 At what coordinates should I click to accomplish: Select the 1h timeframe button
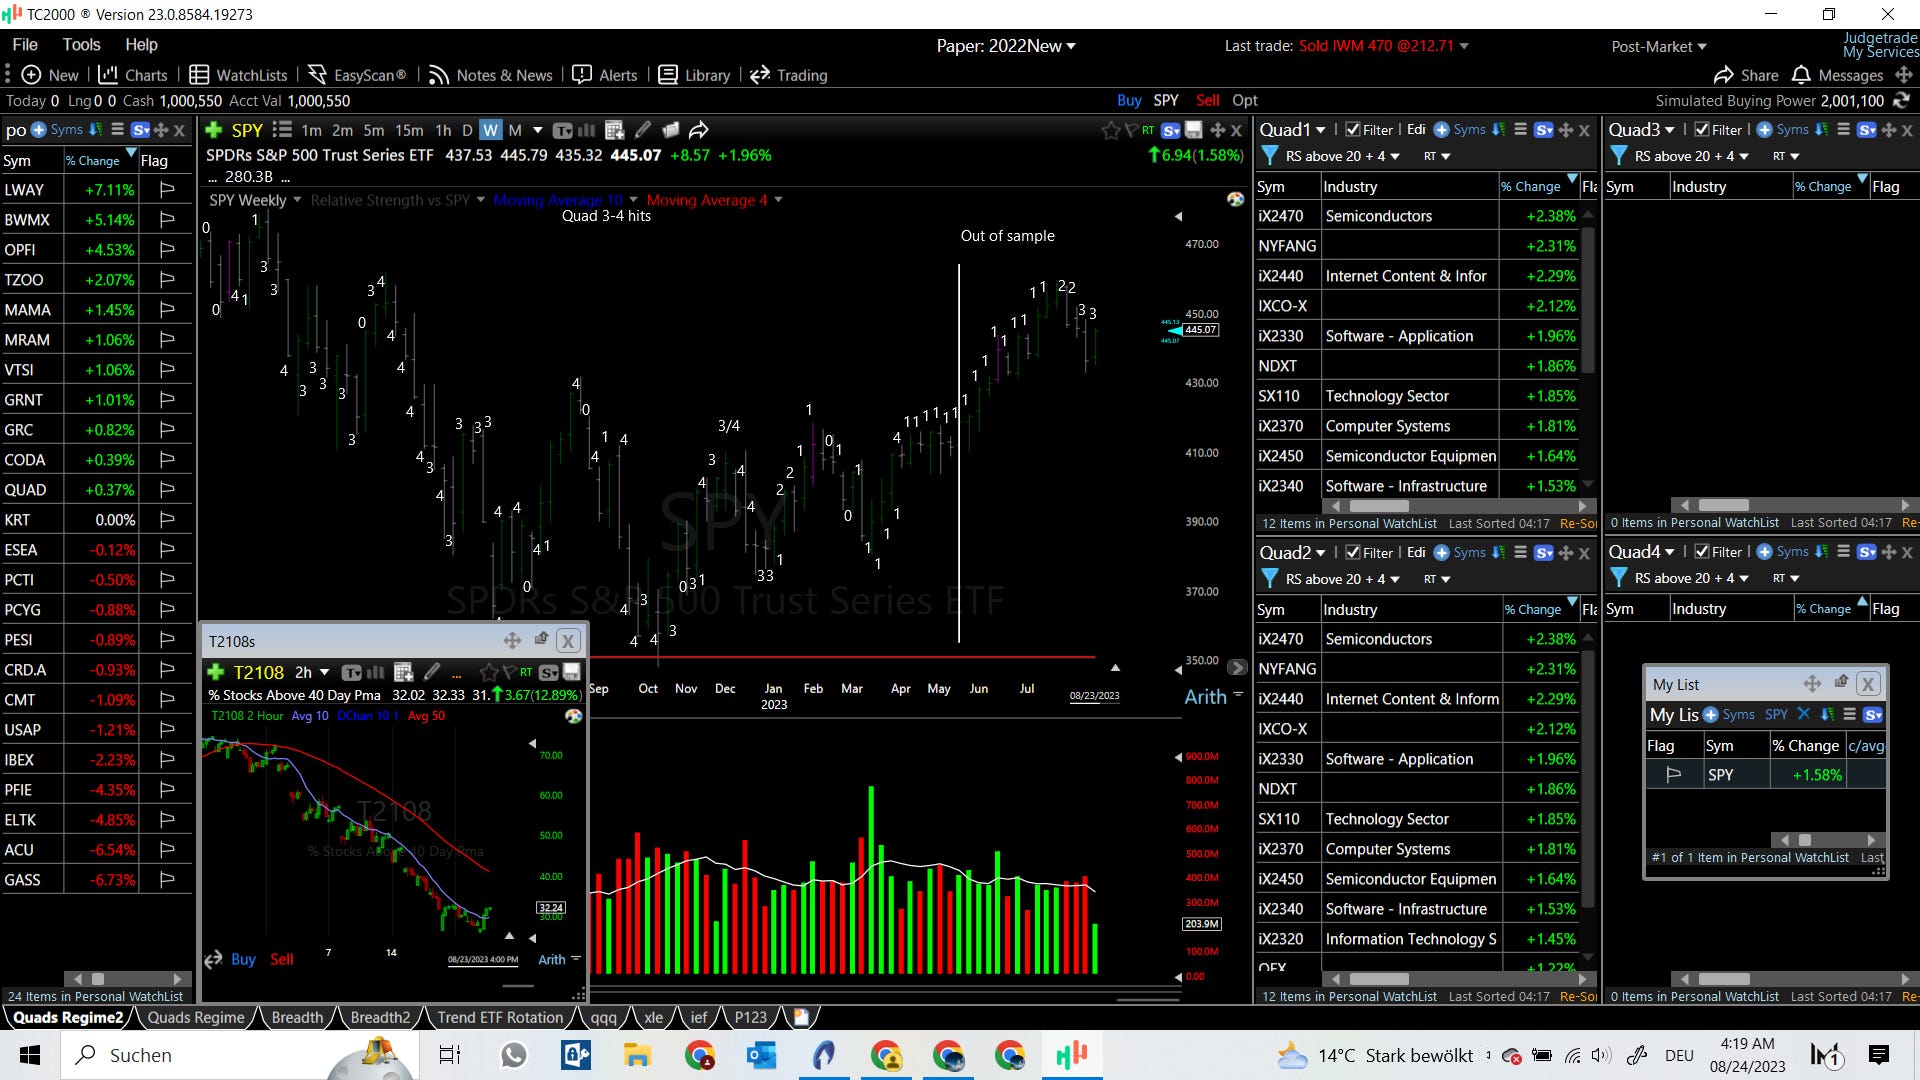[x=443, y=130]
